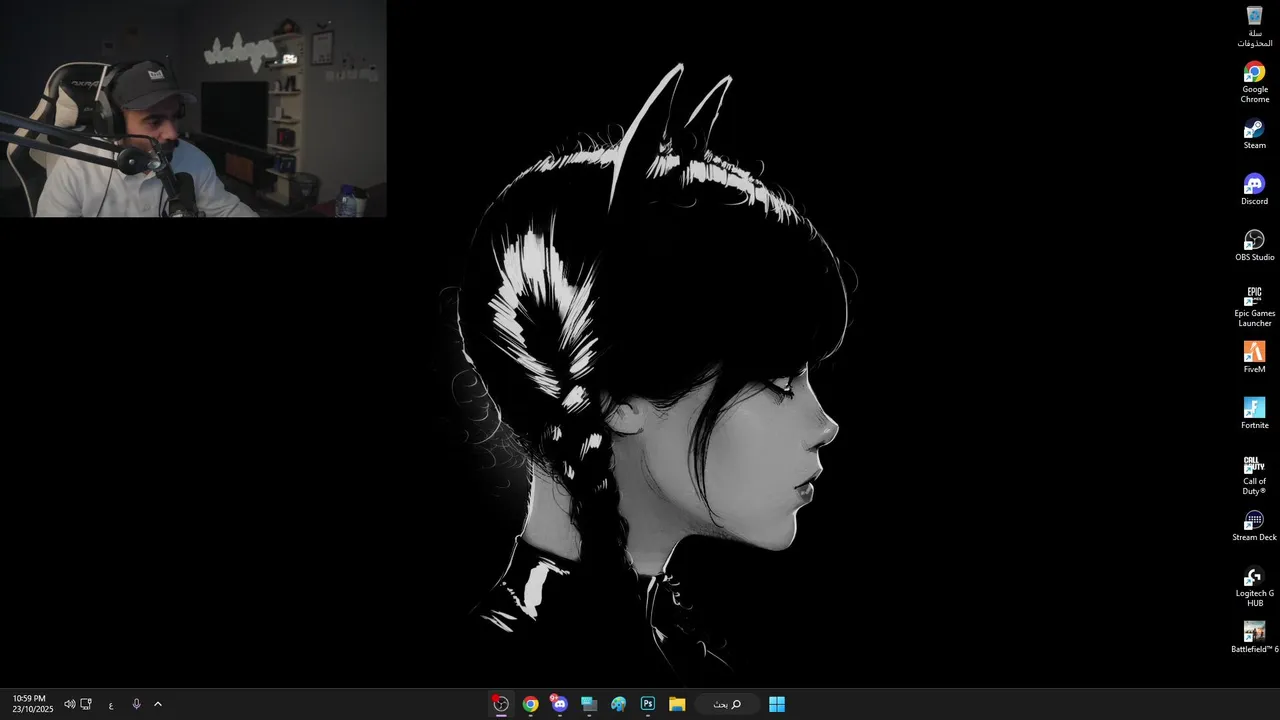Open the color palette app in the taskbar
This screenshot has width=1280, height=720.
coord(618,704)
